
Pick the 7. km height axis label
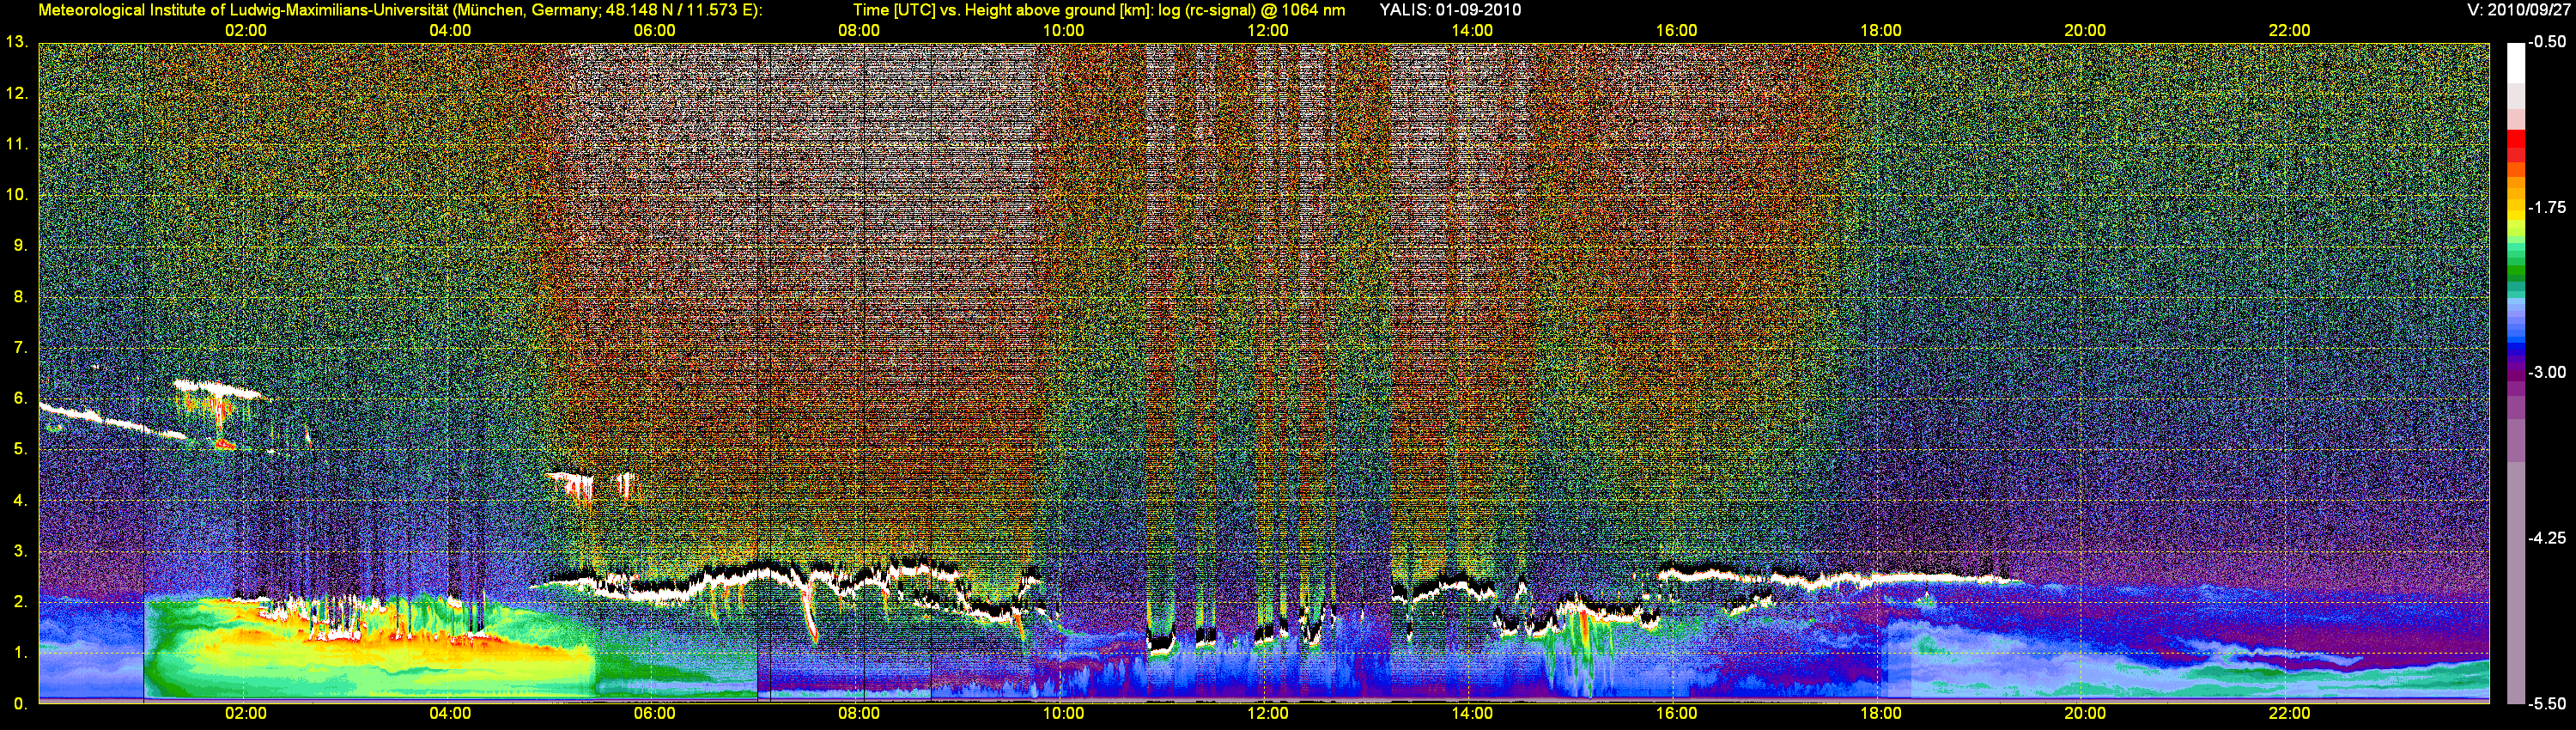pyautogui.click(x=20, y=347)
